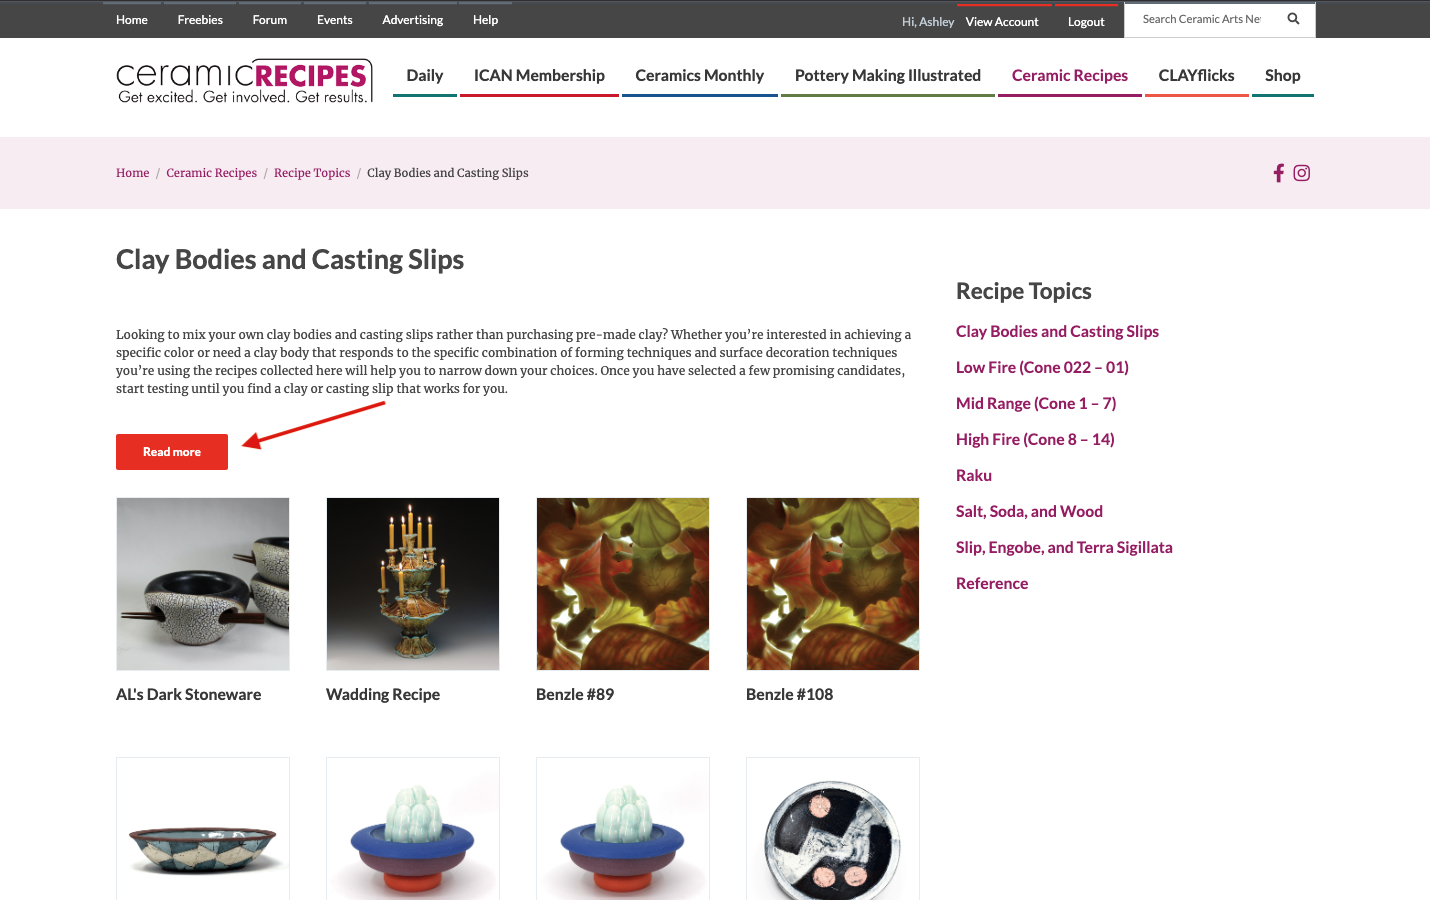Click the Logout link

1086,22
